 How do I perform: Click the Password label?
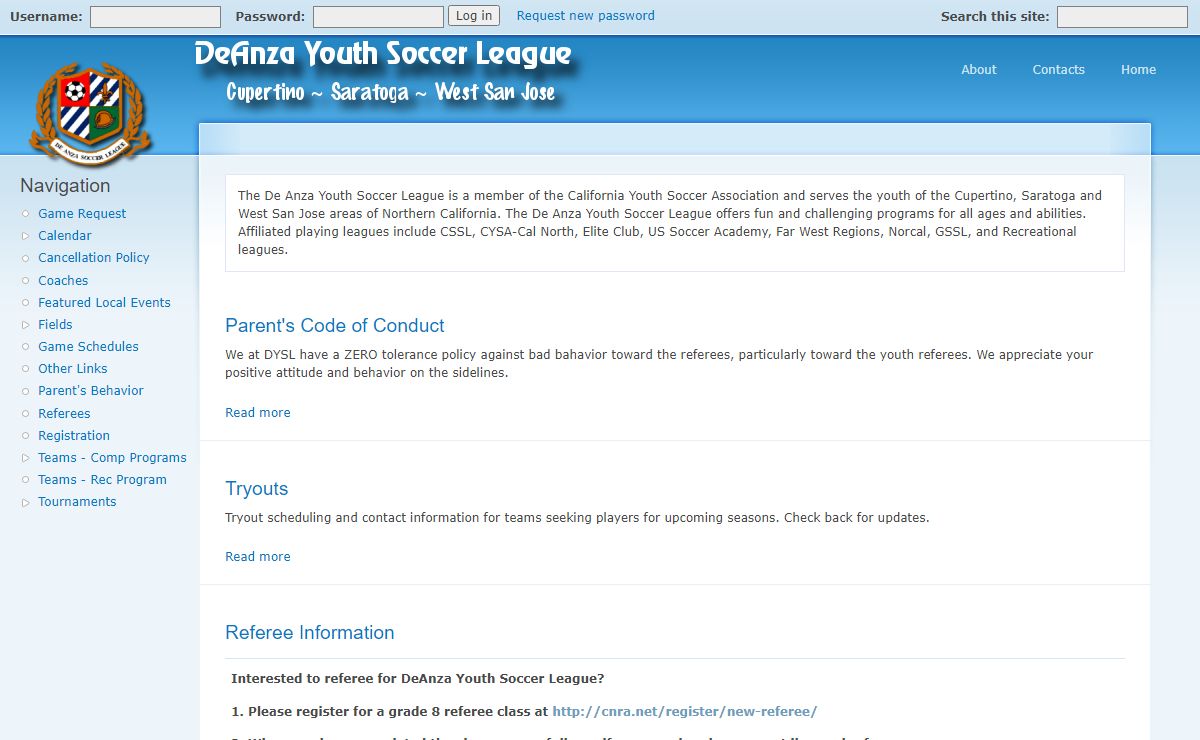click(x=270, y=16)
